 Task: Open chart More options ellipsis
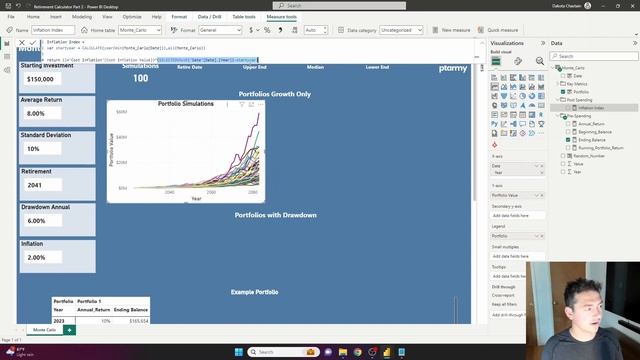[261, 104]
